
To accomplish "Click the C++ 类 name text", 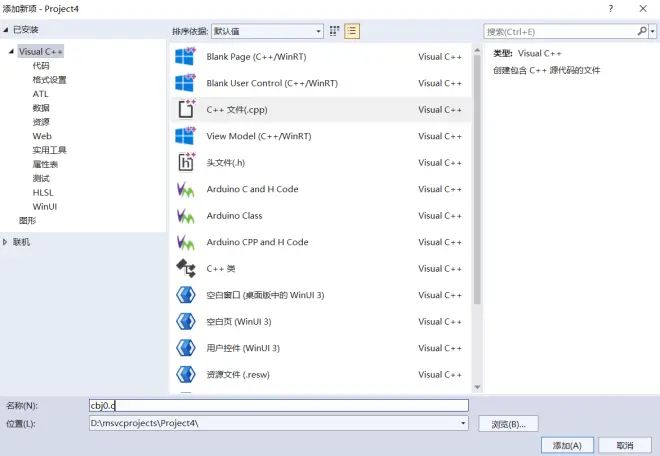I will pyautogui.click(x=221, y=269).
